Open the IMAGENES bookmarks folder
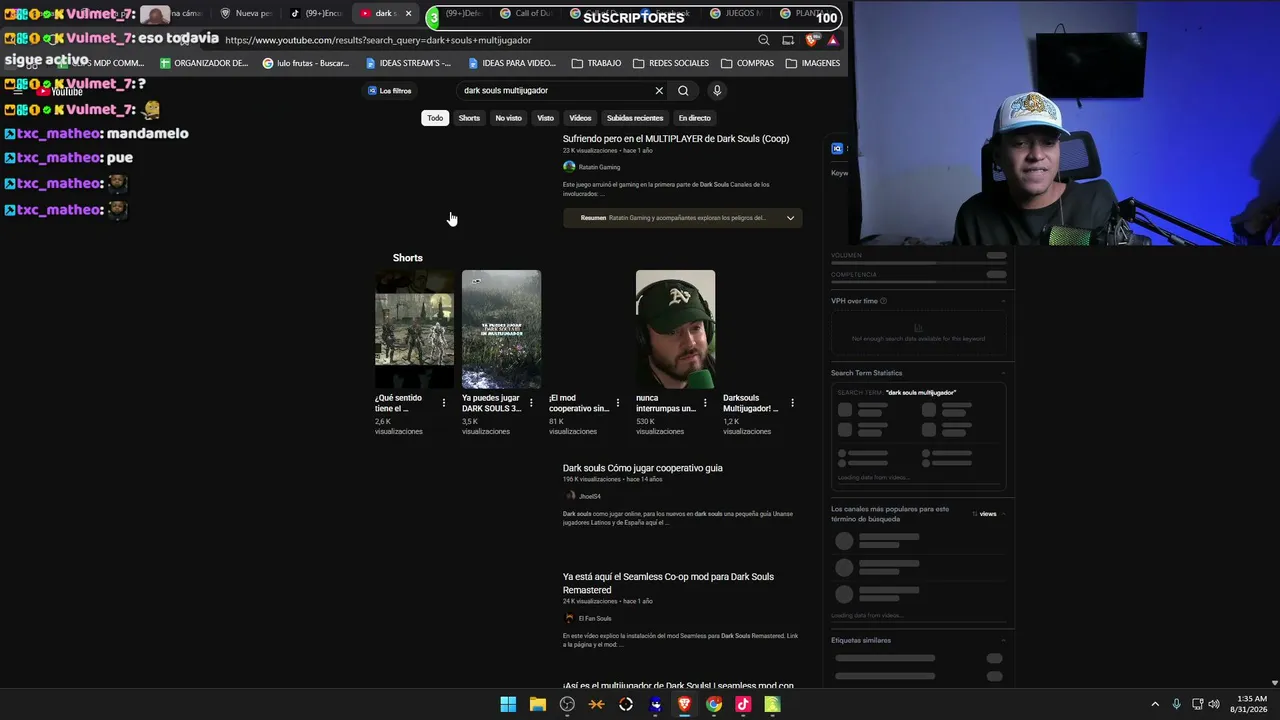This screenshot has width=1280, height=720. pyautogui.click(x=813, y=63)
